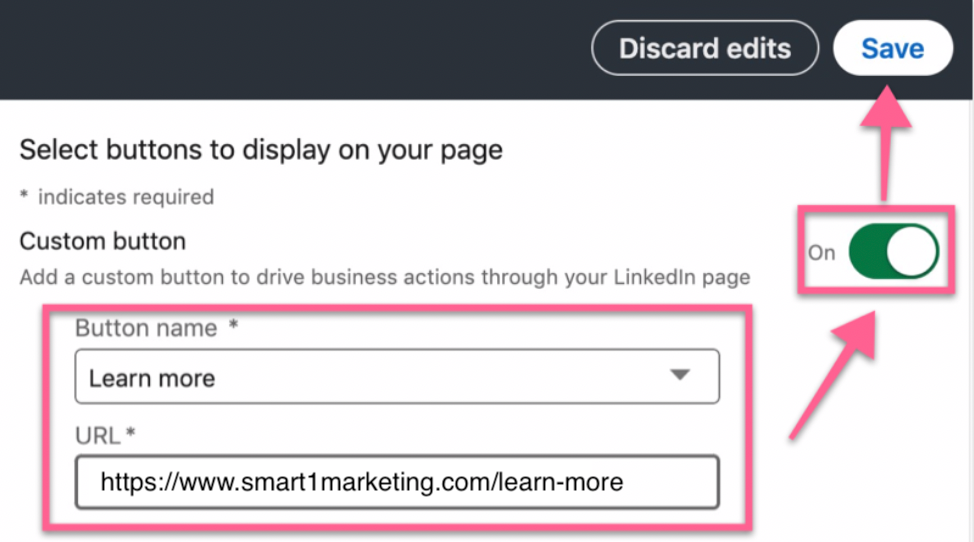Click the asterisk next to Button name
Viewport: 974px width, 542px height.
233,328
